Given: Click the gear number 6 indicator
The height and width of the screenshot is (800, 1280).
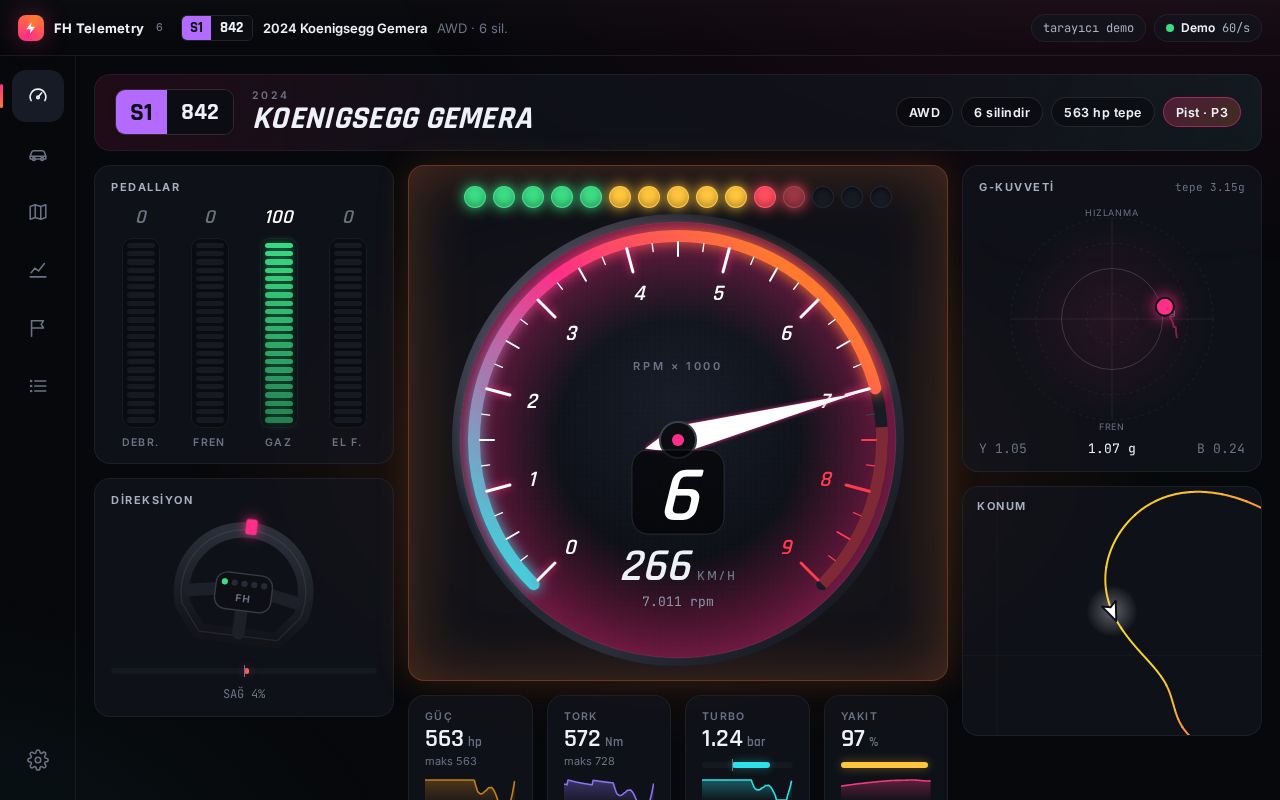Looking at the screenshot, I should [x=678, y=492].
